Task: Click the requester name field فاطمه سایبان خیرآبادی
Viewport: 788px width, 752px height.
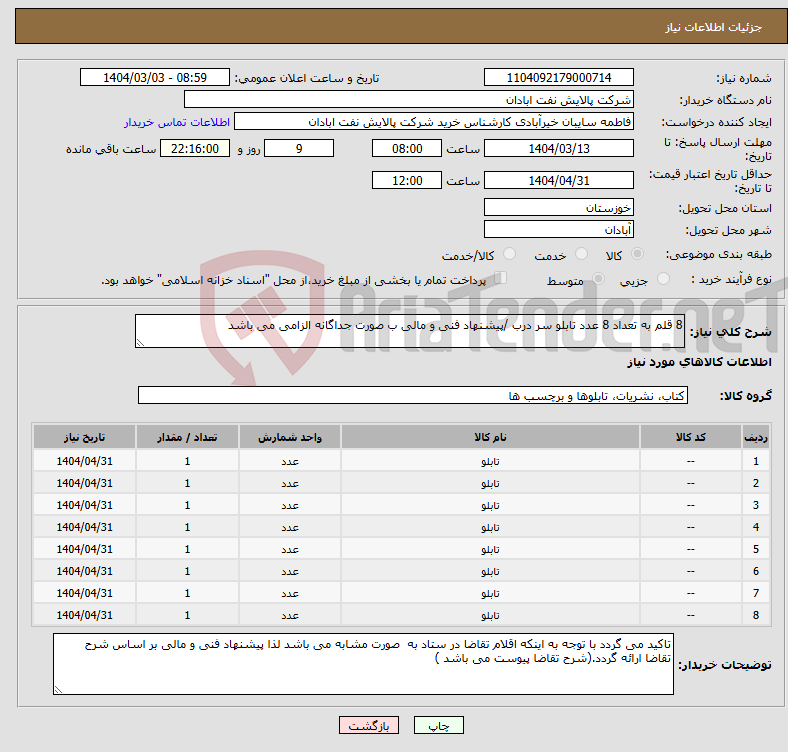Action: pos(434,122)
